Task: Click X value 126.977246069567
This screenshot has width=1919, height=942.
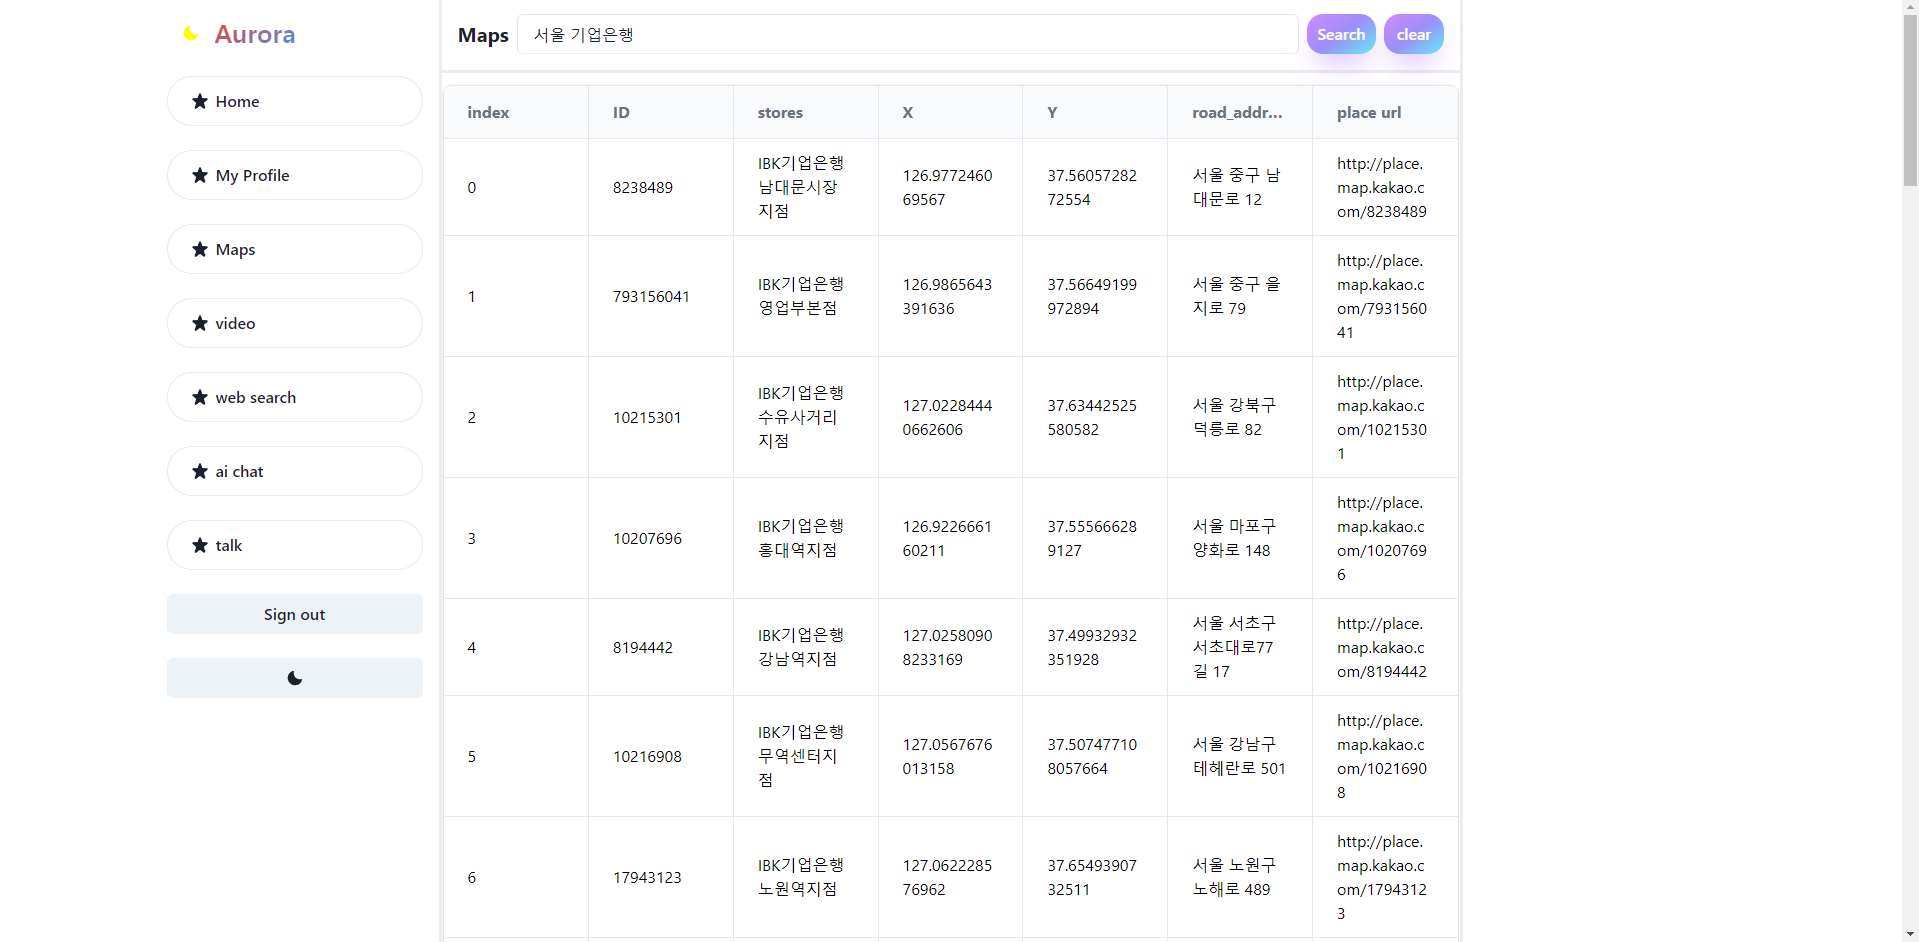Action: (947, 187)
